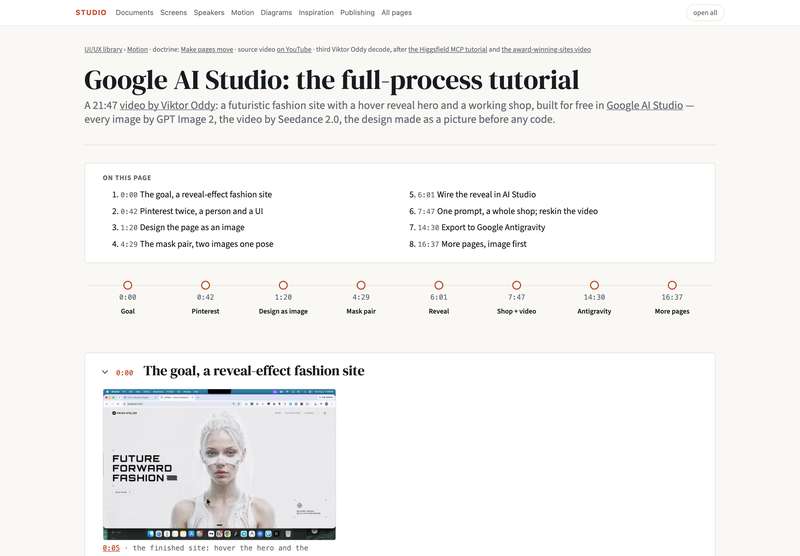800x556 pixels.
Task: Click the STUDIO logo in navbar
Action: point(91,13)
